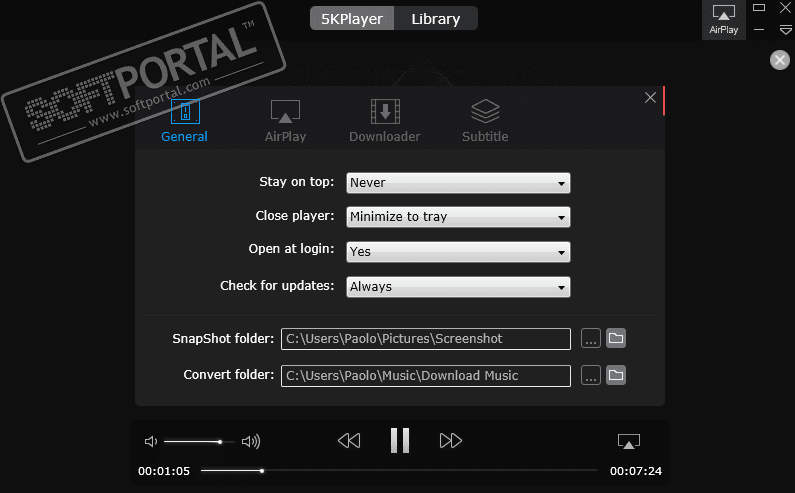Click the max volume speaker icon
This screenshot has width=795, height=493.
click(x=251, y=442)
